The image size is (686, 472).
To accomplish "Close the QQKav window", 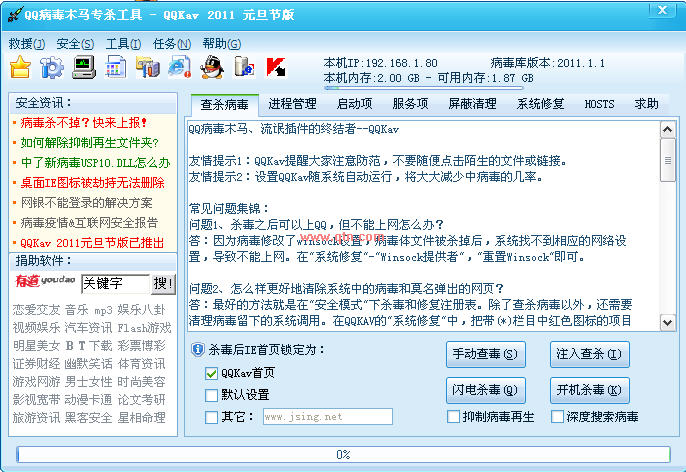I will pyautogui.click(x=662, y=10).
